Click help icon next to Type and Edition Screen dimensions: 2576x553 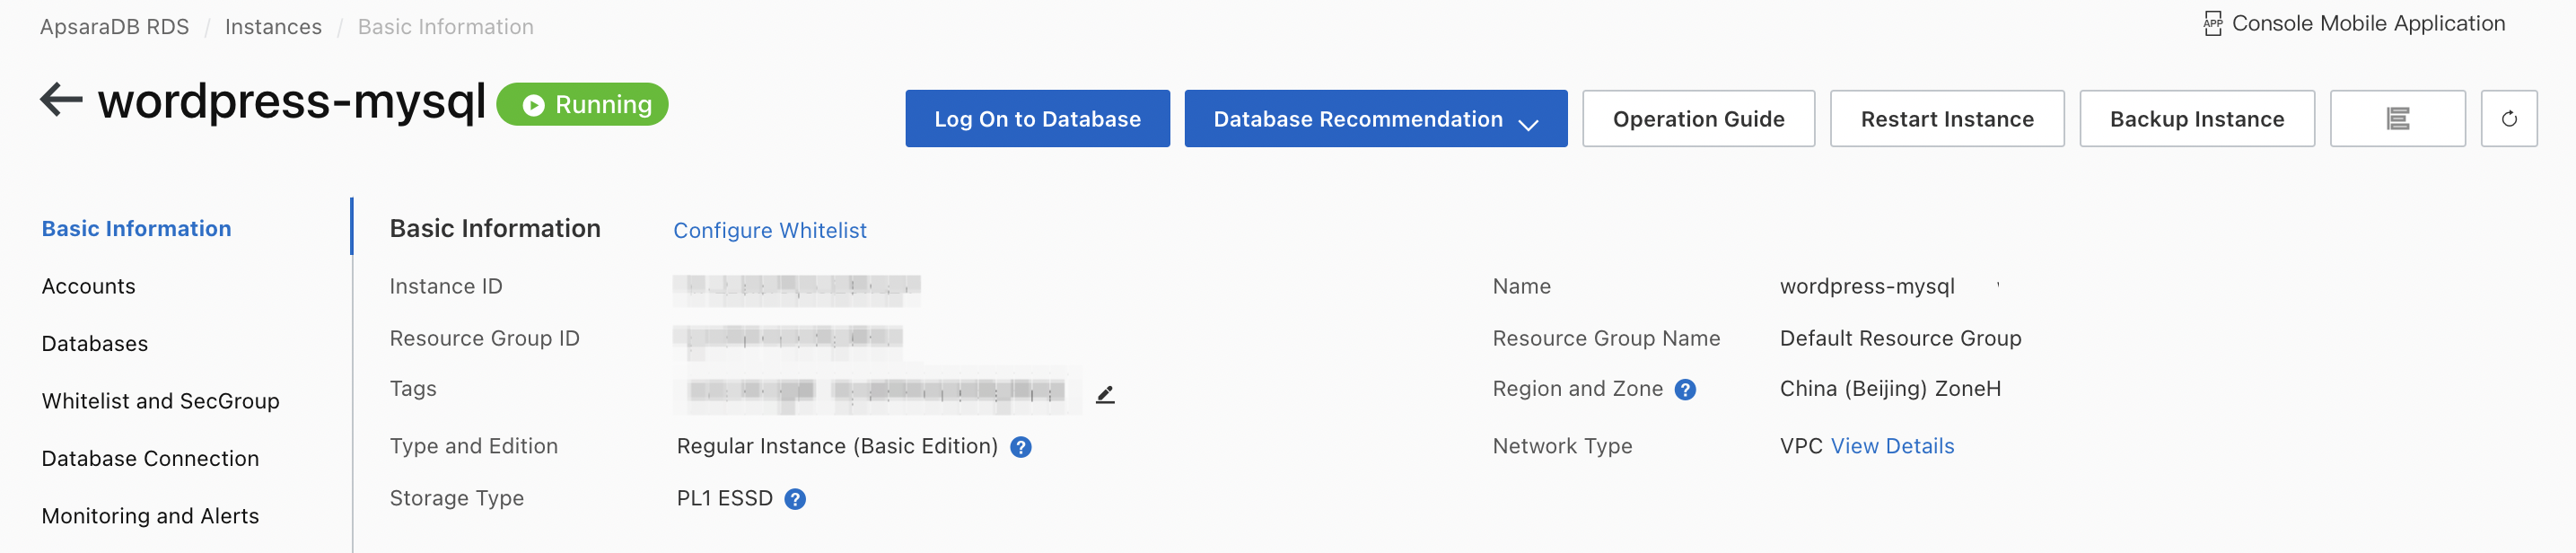tap(1020, 447)
